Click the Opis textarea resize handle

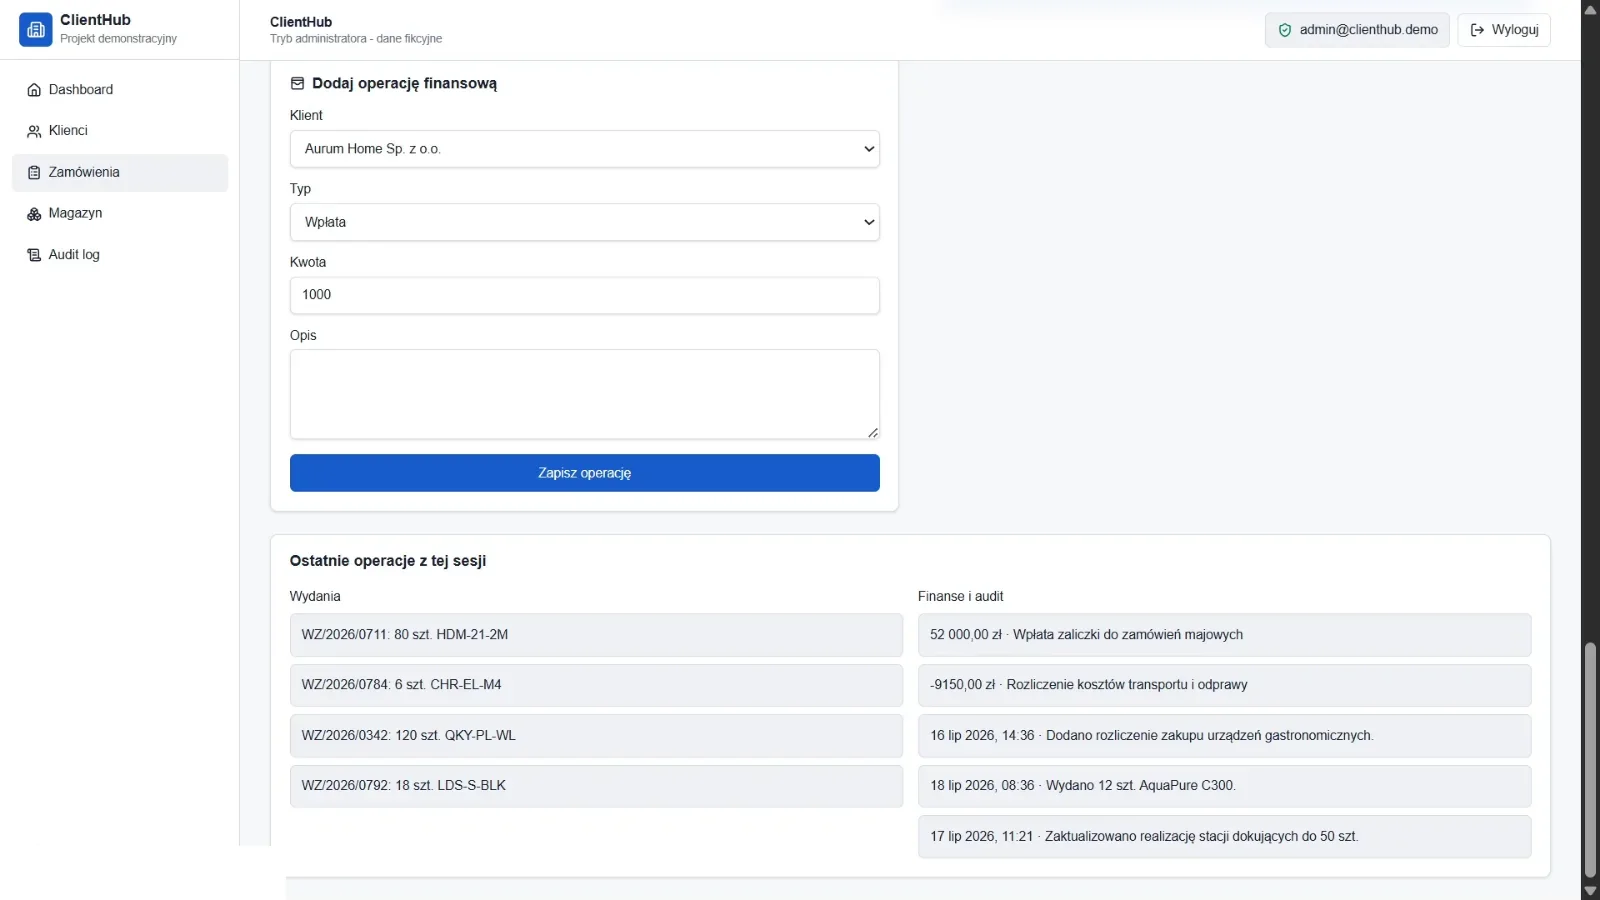coord(873,432)
